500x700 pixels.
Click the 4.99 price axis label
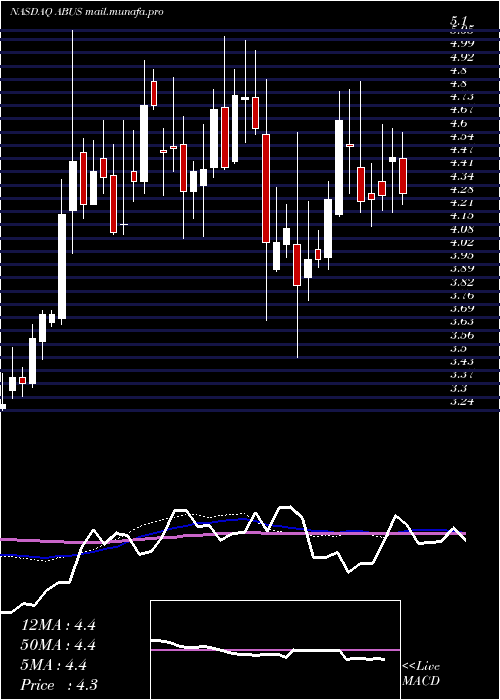pyautogui.click(x=462, y=43)
